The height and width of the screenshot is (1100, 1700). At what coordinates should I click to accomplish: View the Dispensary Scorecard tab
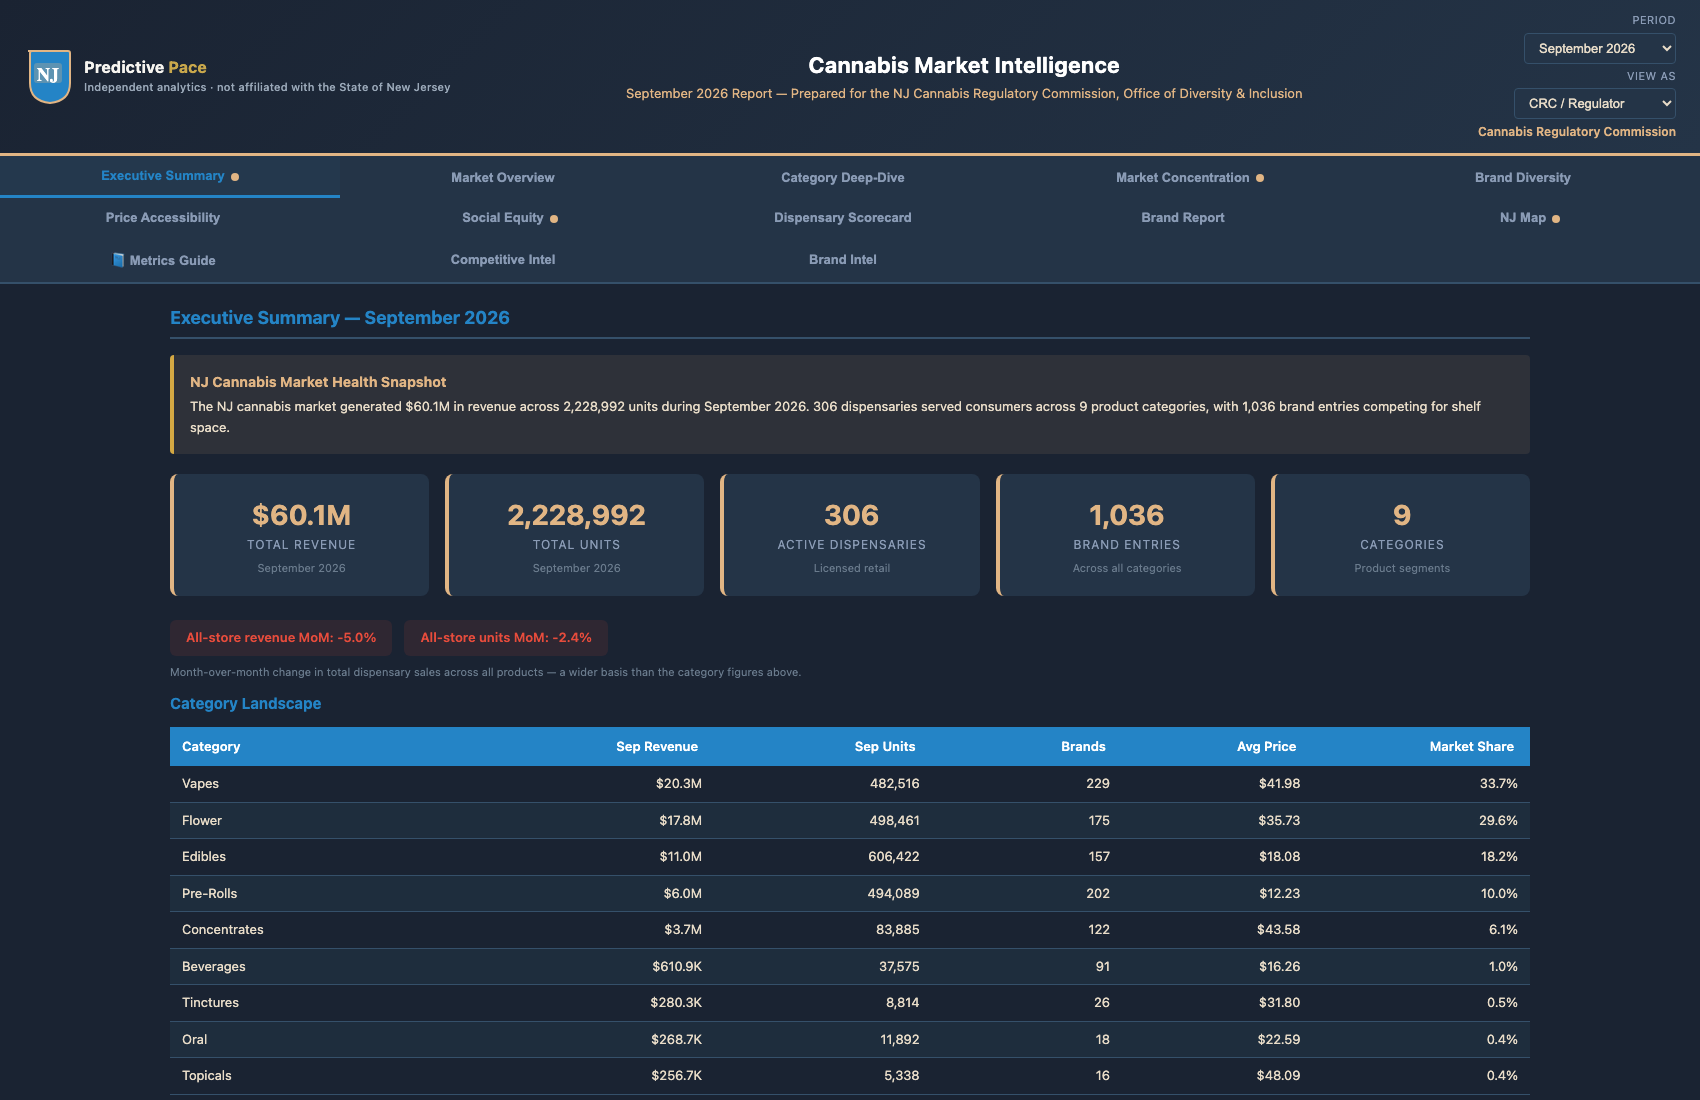[x=842, y=217]
